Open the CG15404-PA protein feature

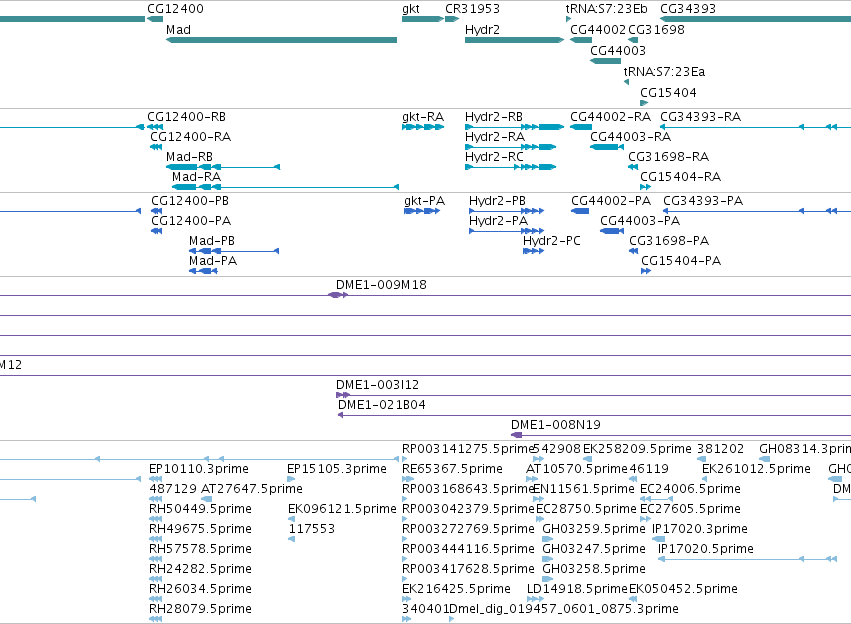coord(646,271)
